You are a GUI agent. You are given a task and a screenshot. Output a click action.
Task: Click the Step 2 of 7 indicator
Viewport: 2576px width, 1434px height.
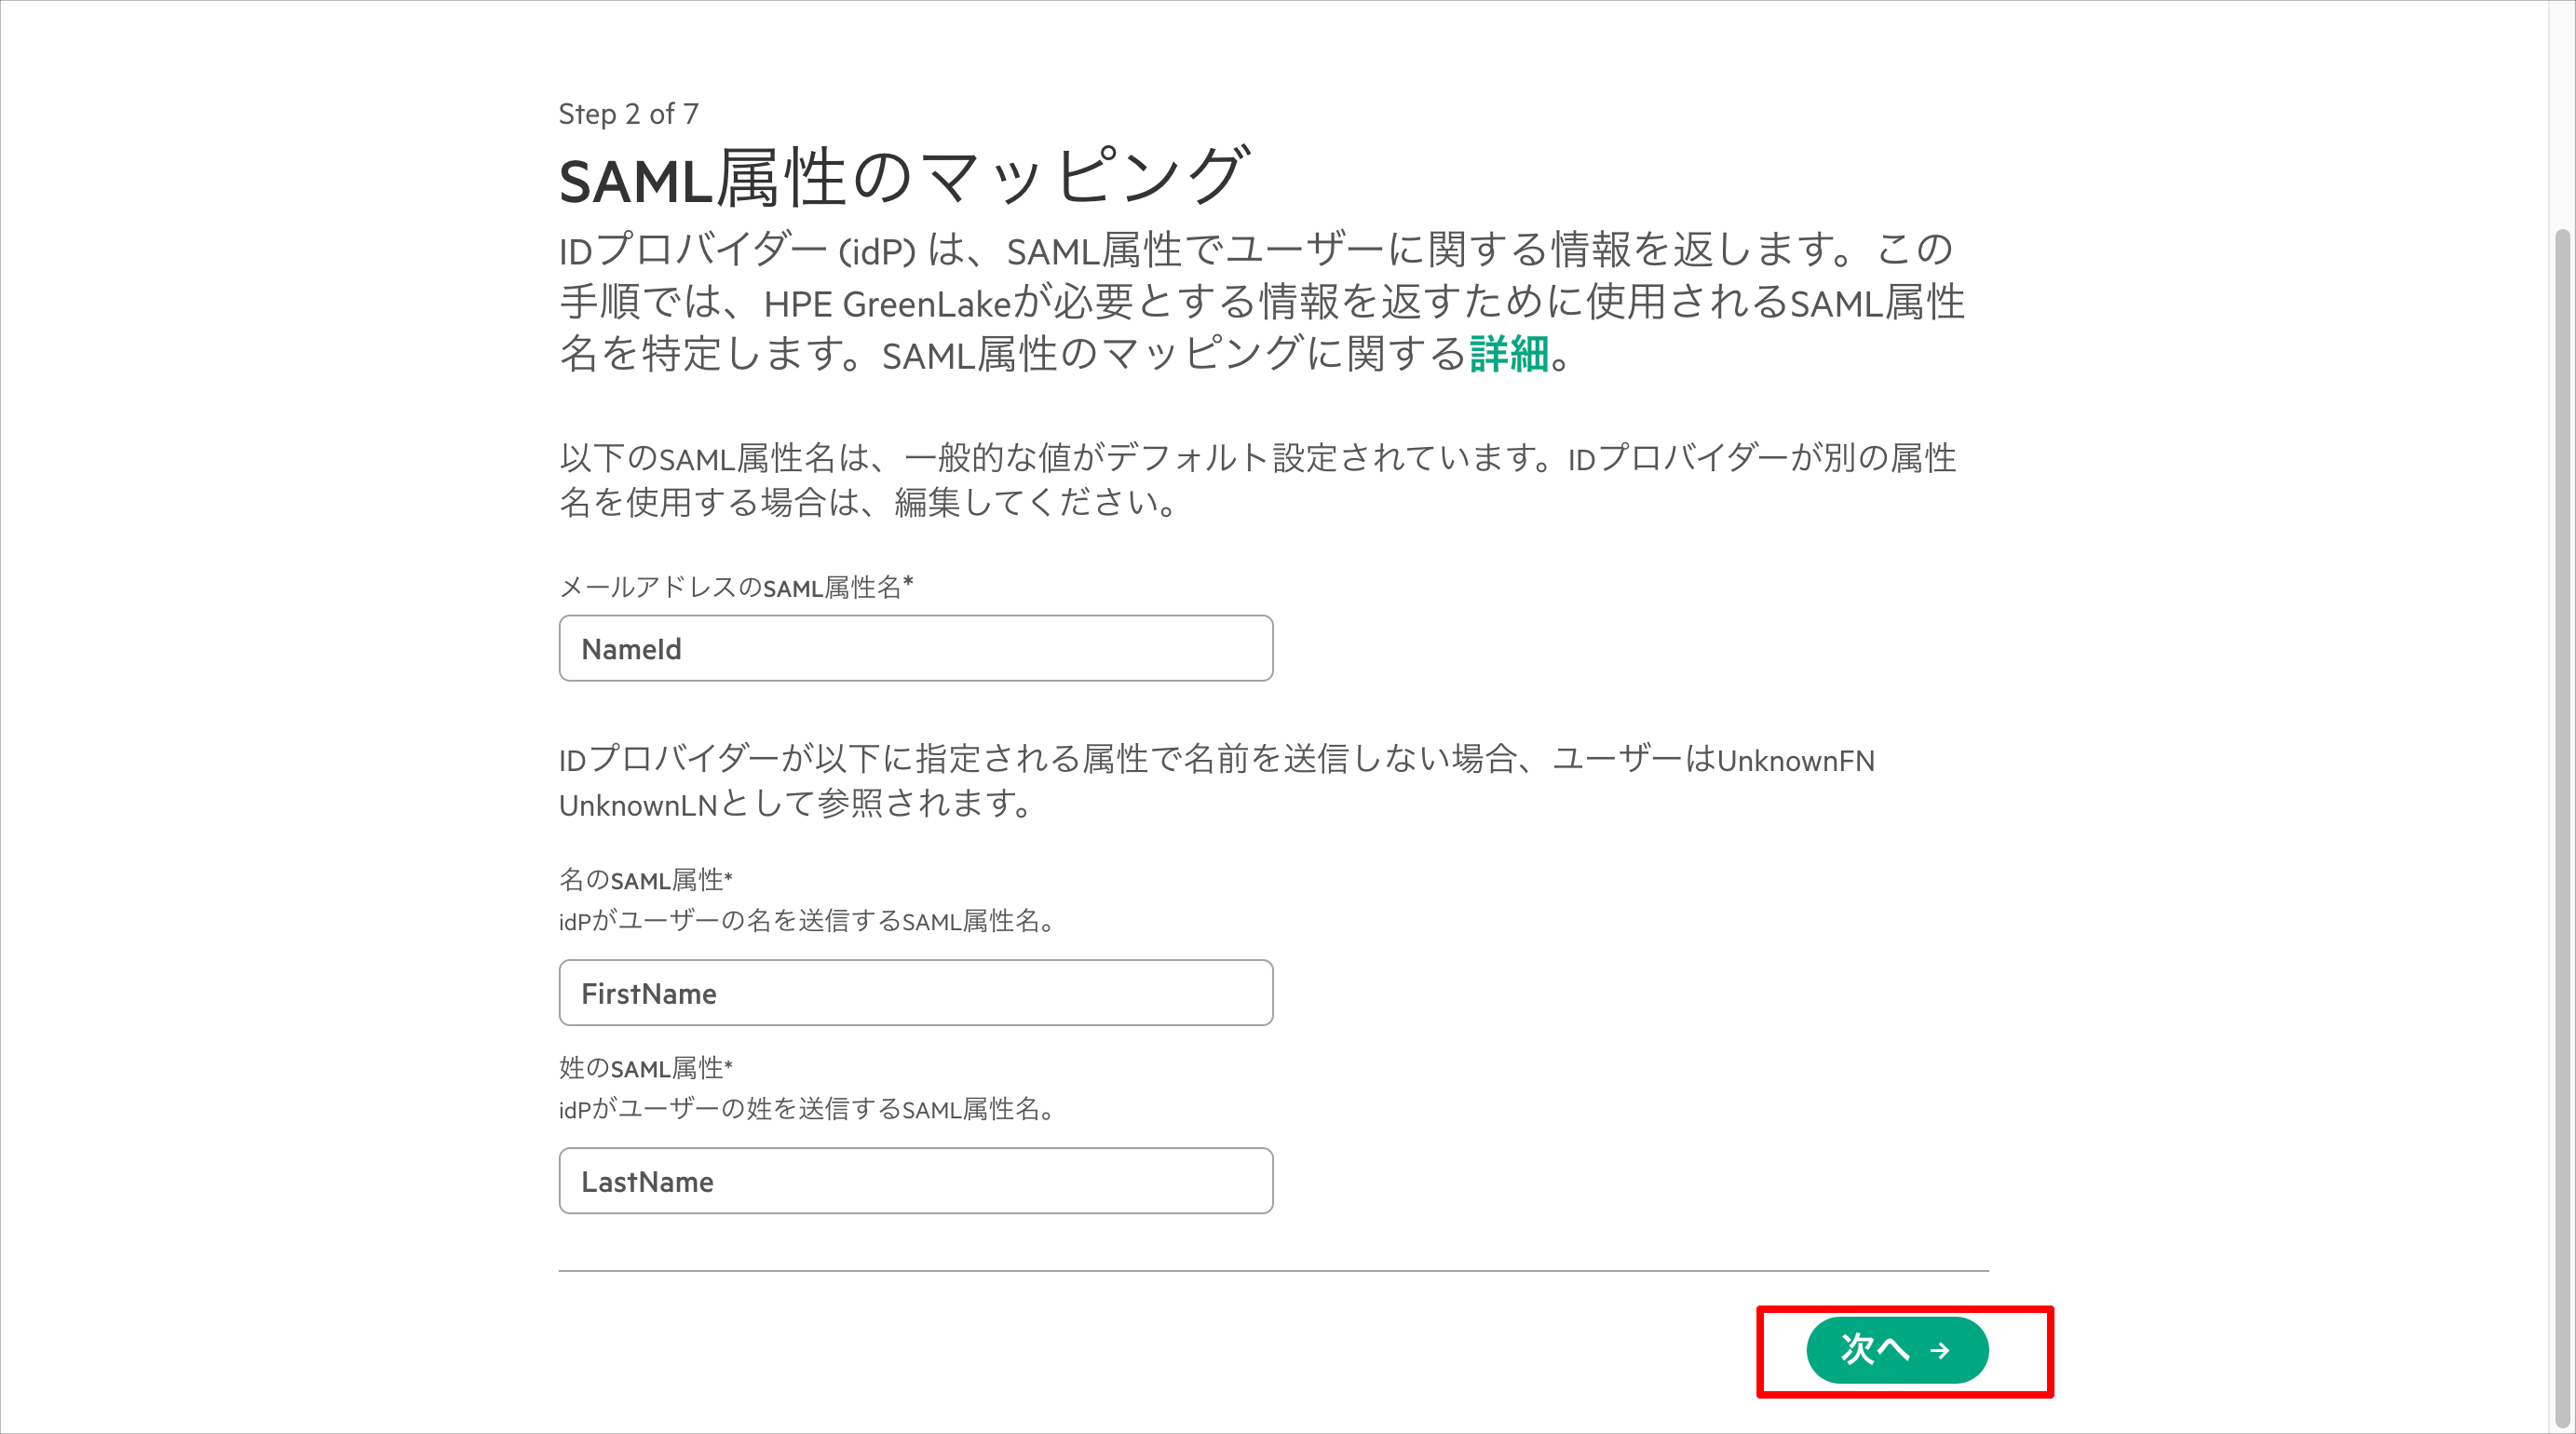629,114
